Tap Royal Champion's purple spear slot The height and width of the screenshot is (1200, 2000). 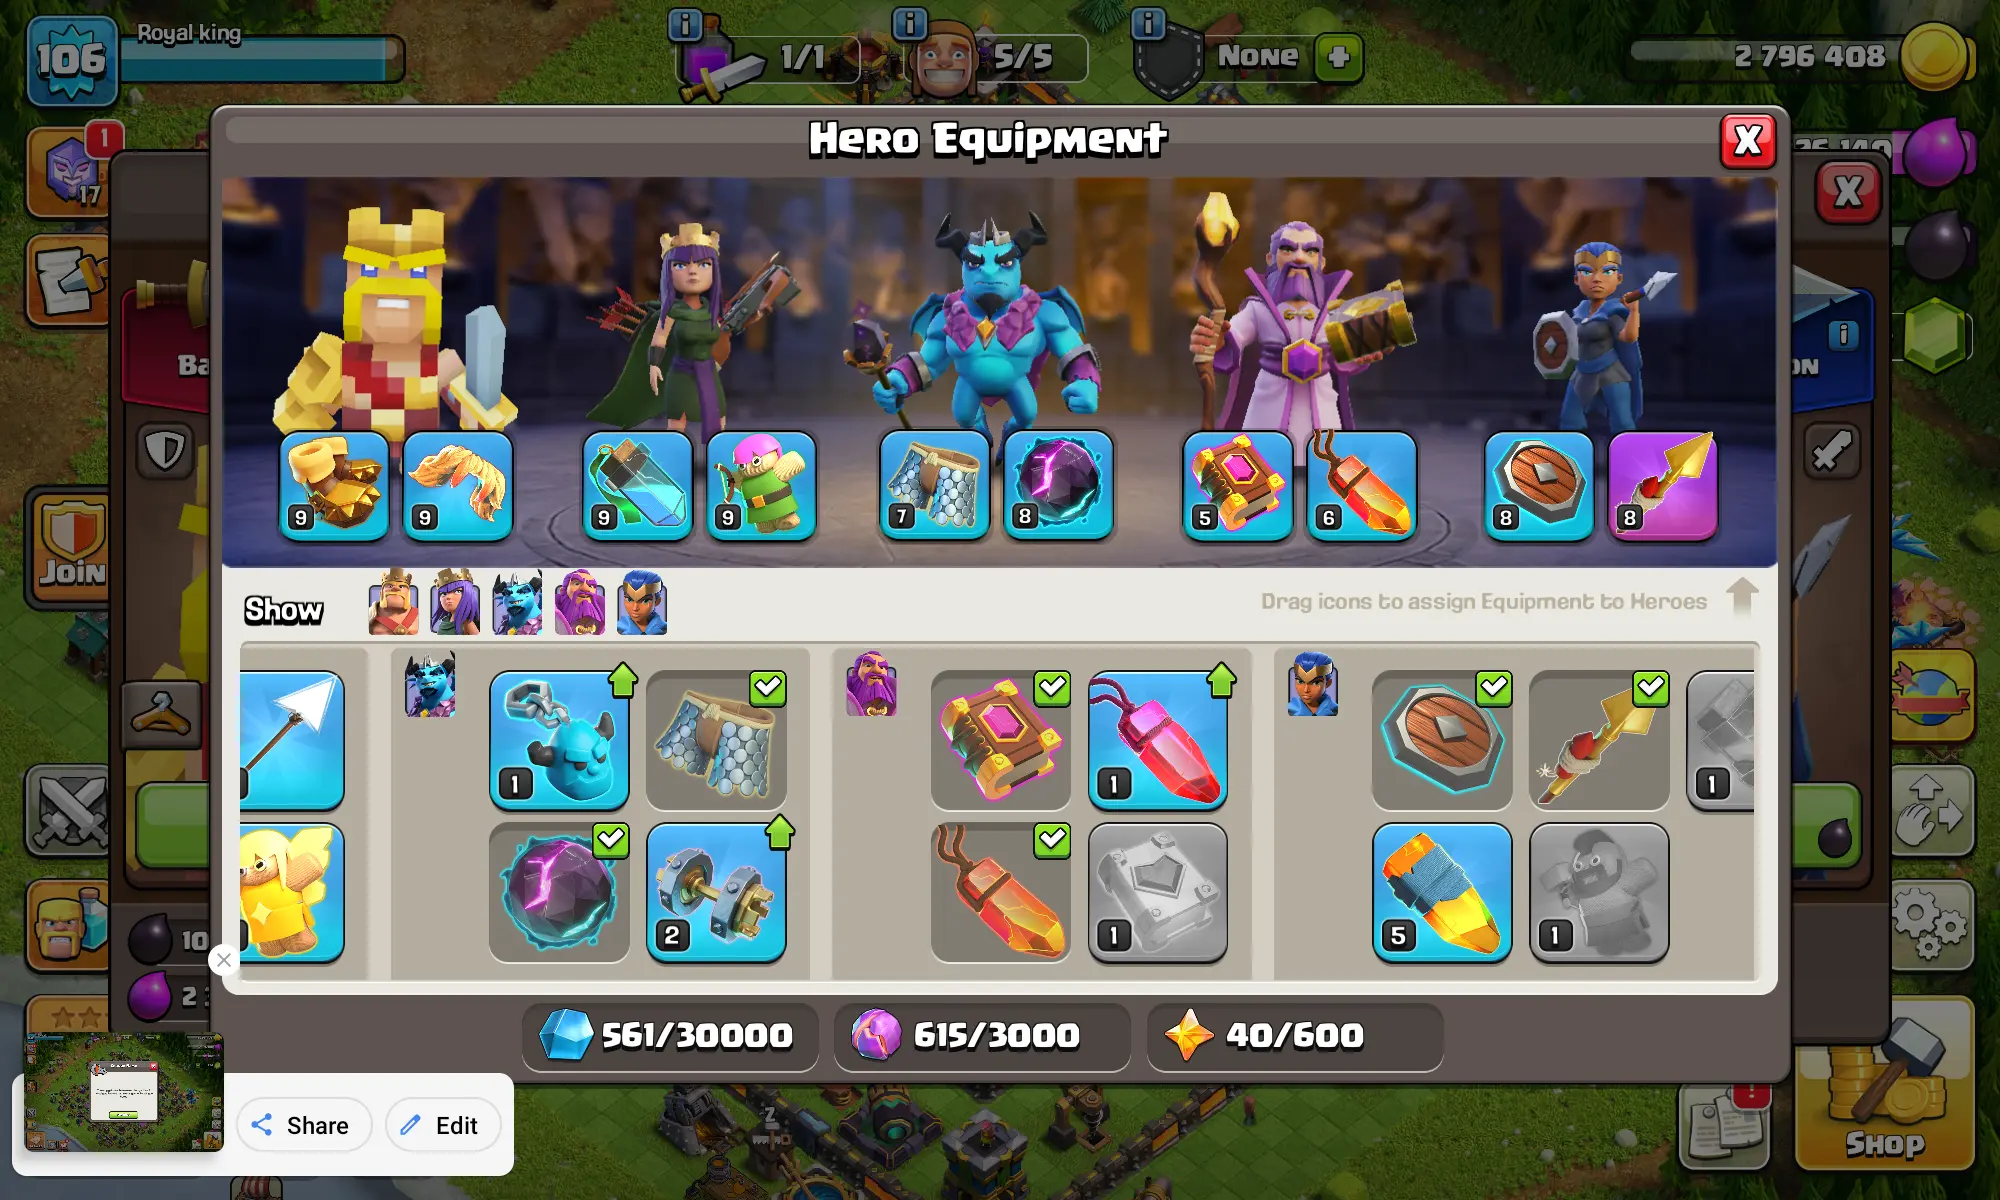(x=1663, y=486)
